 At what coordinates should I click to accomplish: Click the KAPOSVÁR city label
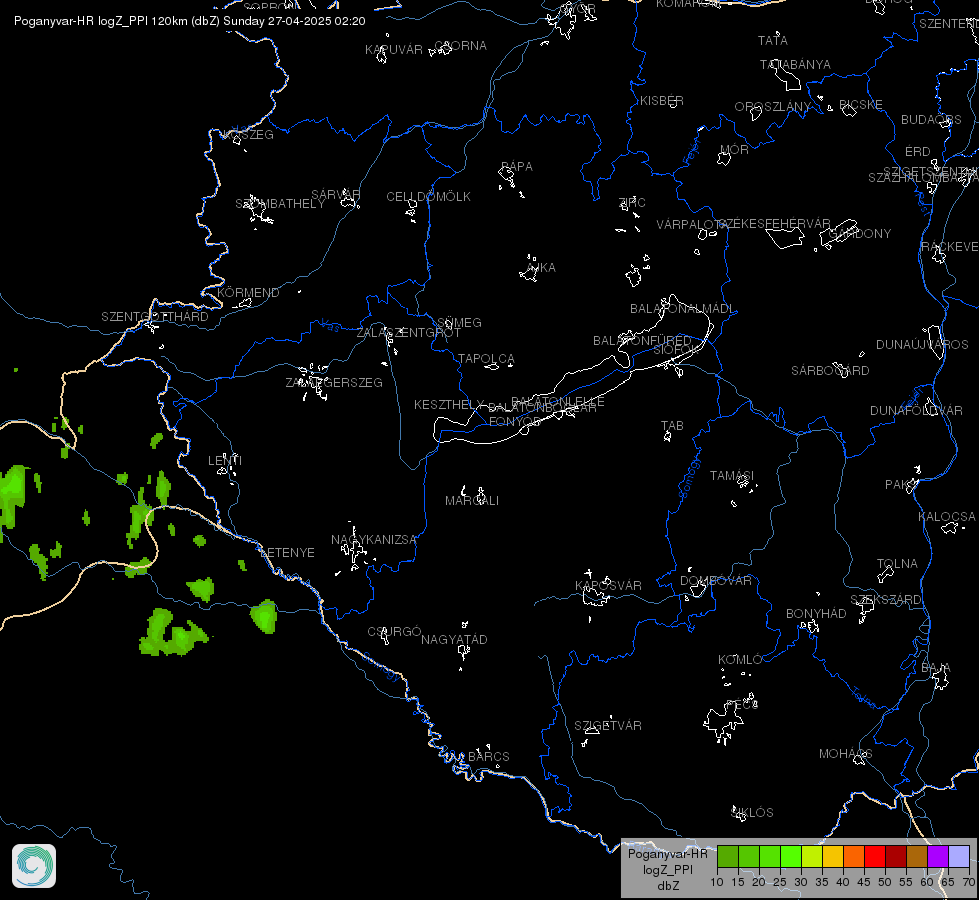[608, 586]
